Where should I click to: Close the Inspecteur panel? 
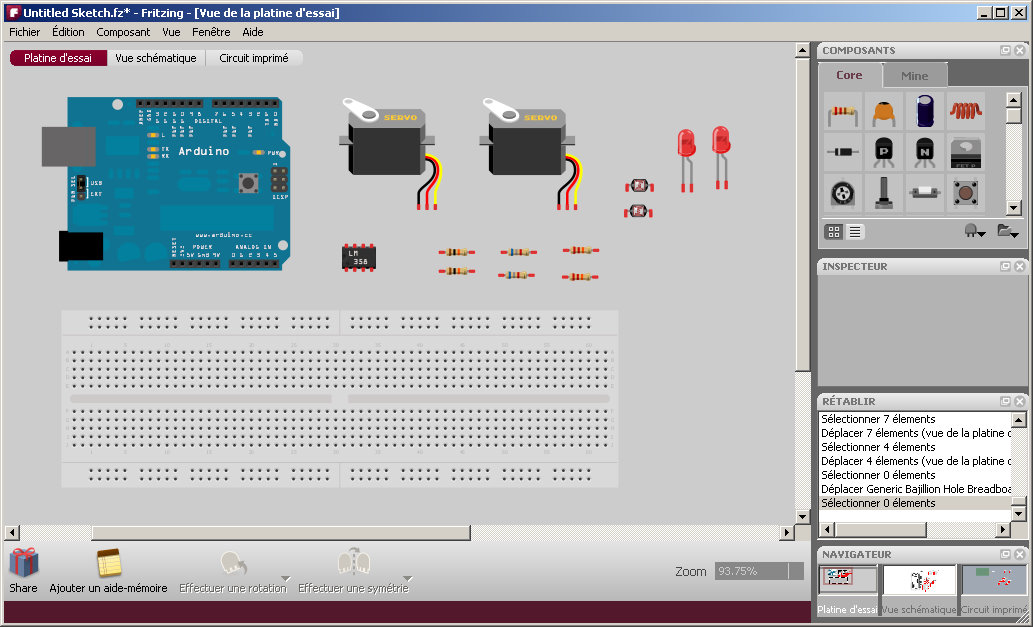[x=1020, y=266]
